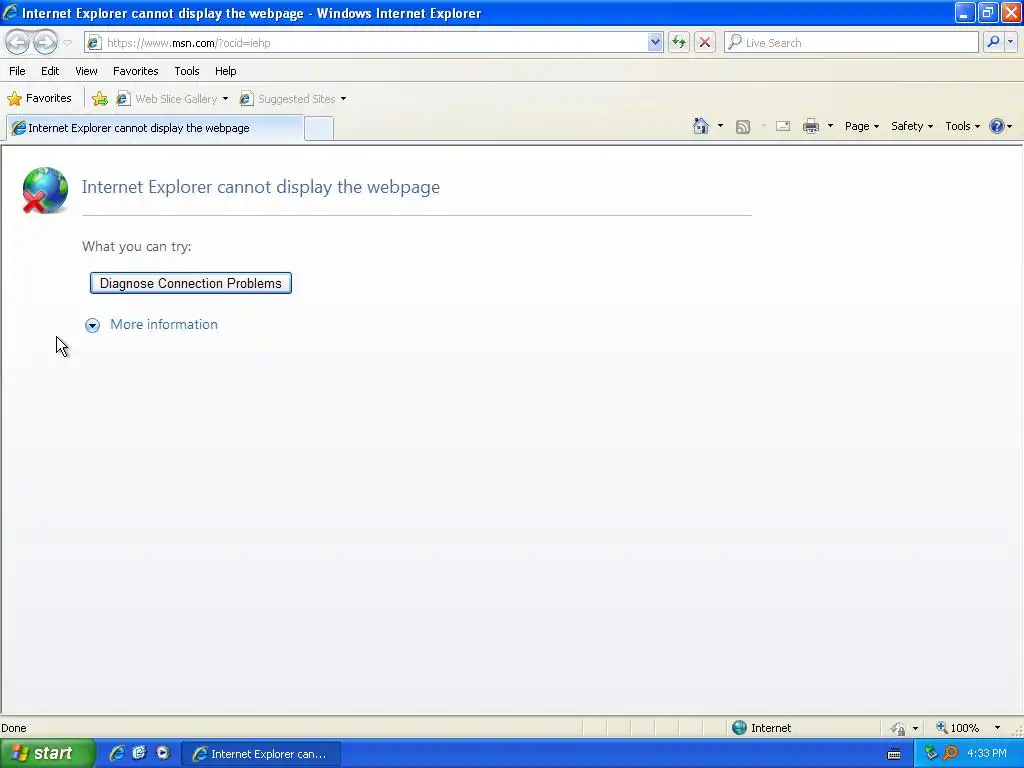Open the File menu
The height and width of the screenshot is (768, 1024).
pos(17,71)
